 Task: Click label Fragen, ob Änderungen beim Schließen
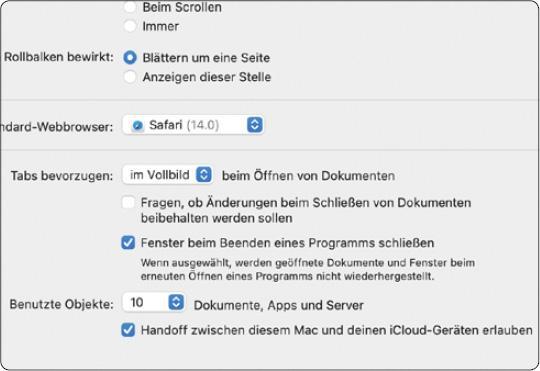(x=306, y=210)
